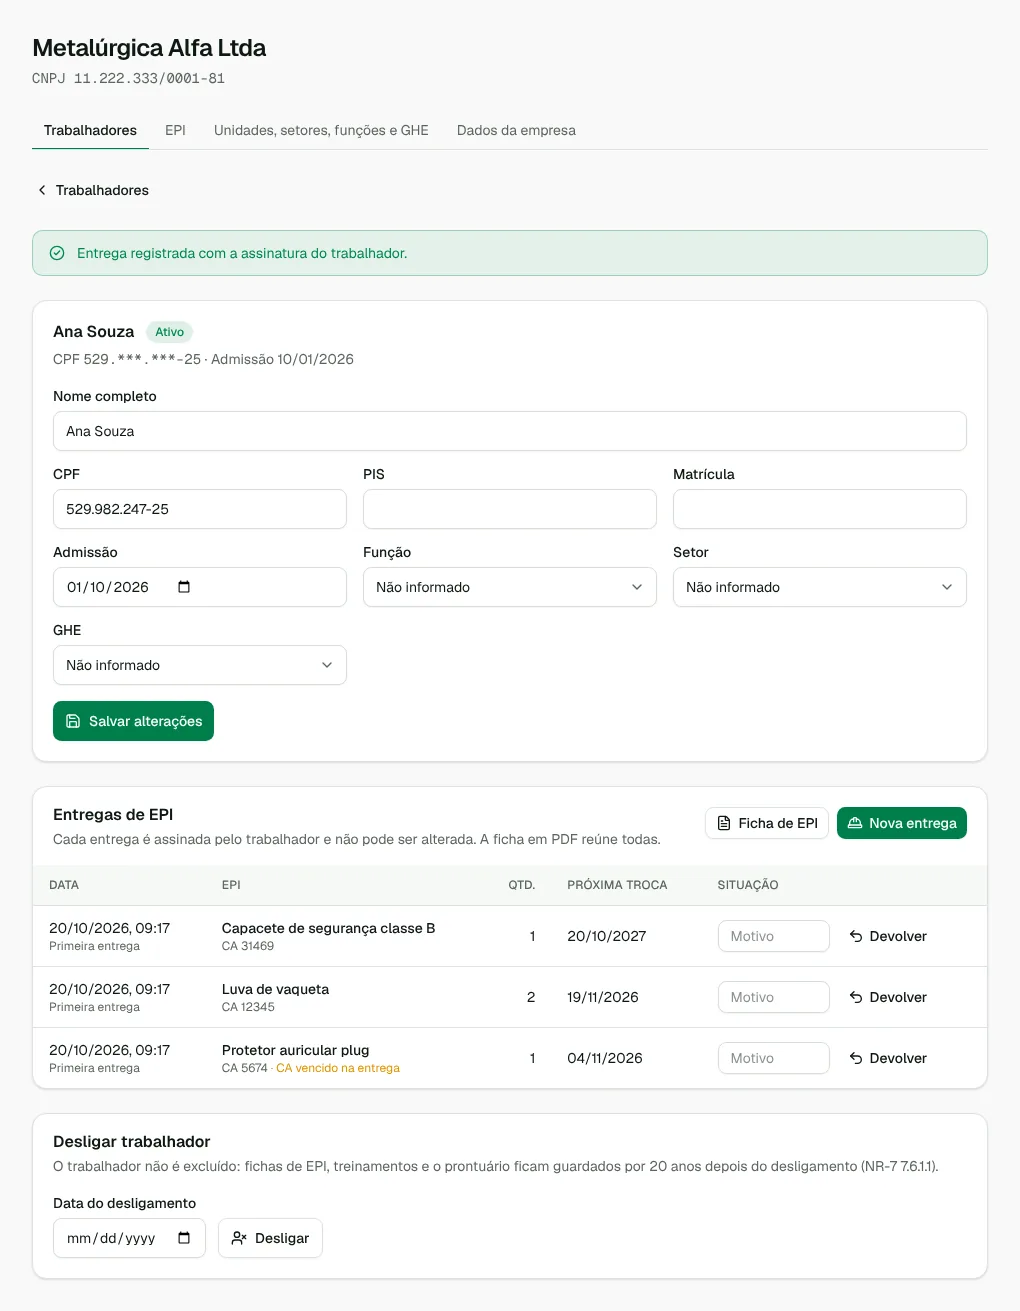Focus the Nome completo field
Image resolution: width=1020 pixels, height=1311 pixels.
(510, 431)
